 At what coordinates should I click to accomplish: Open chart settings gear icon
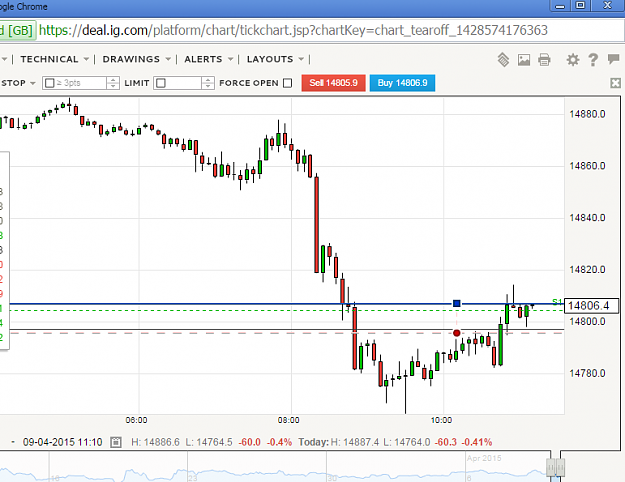pos(573,60)
